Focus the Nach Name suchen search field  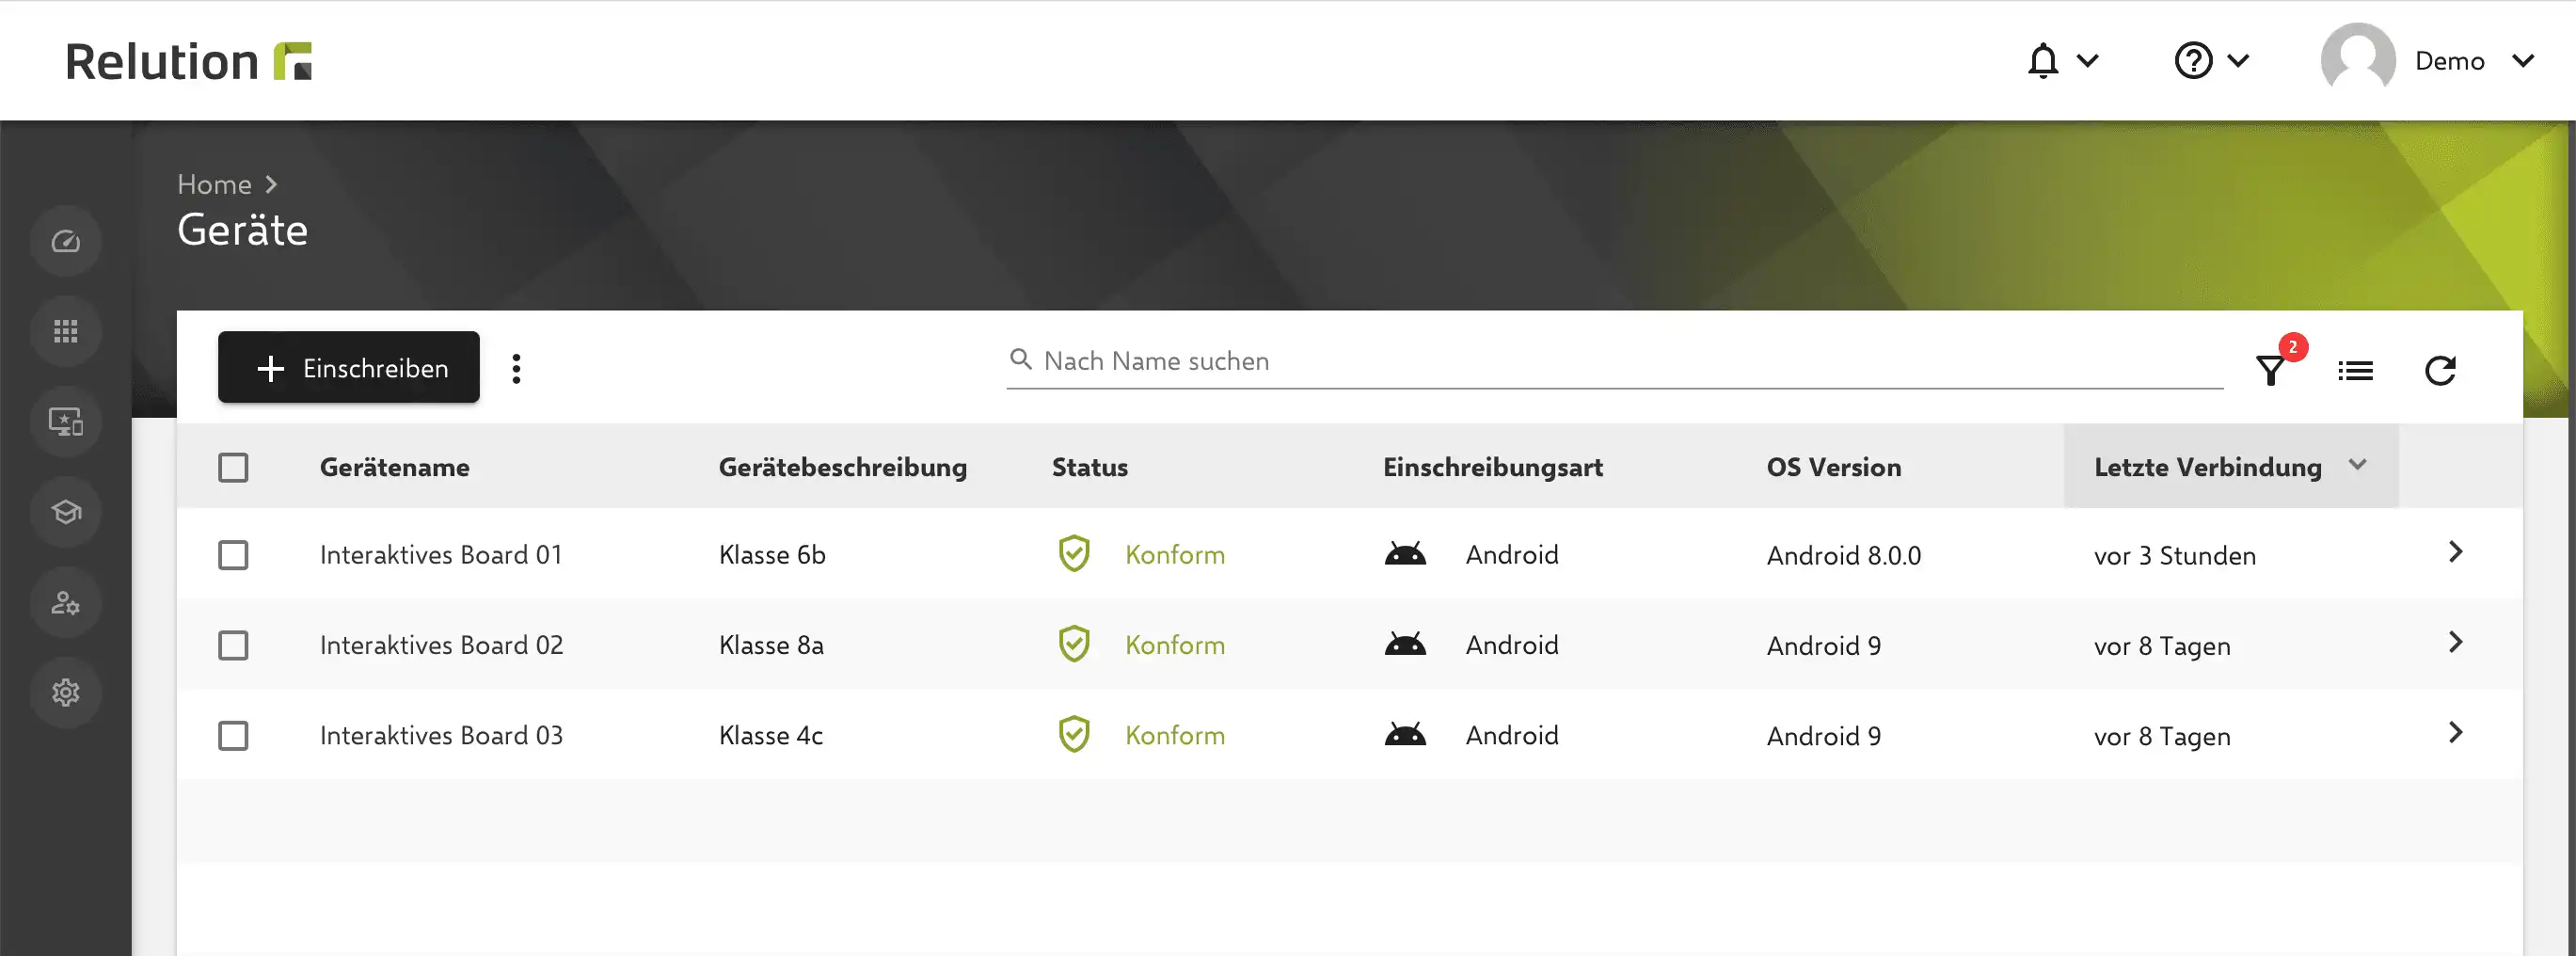(x=1614, y=361)
